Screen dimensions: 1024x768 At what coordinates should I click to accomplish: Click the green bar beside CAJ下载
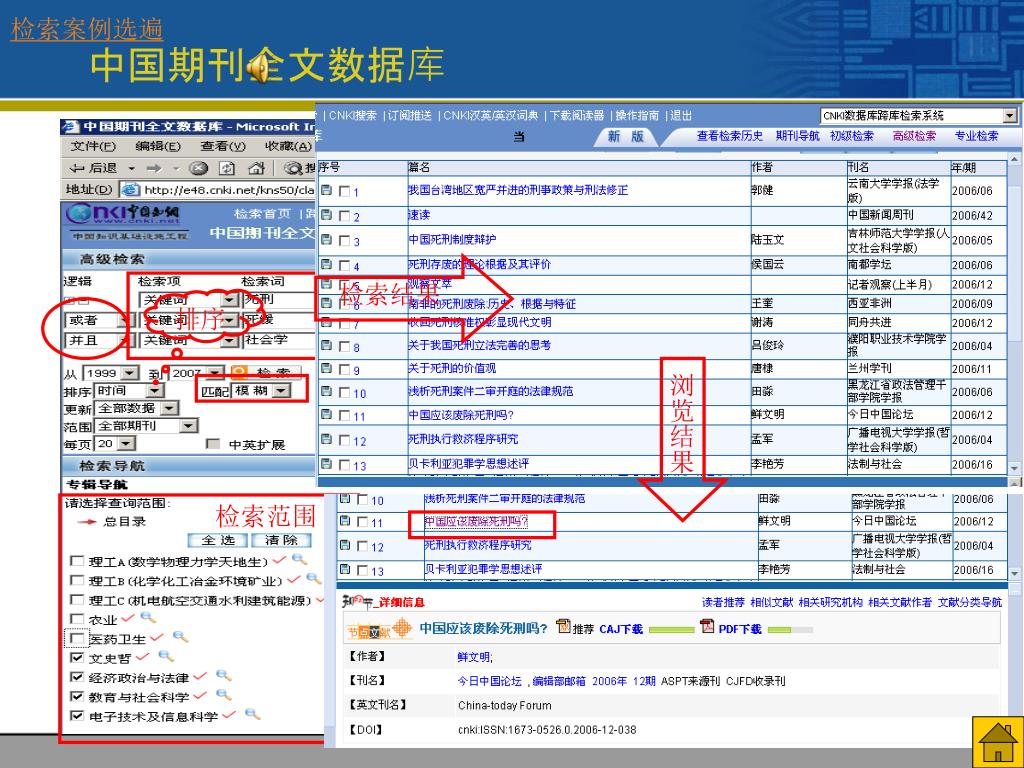point(671,630)
